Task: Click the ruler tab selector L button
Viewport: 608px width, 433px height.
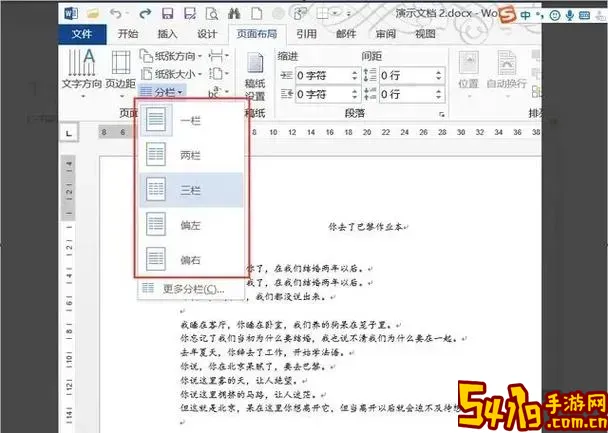Action: 69,133
